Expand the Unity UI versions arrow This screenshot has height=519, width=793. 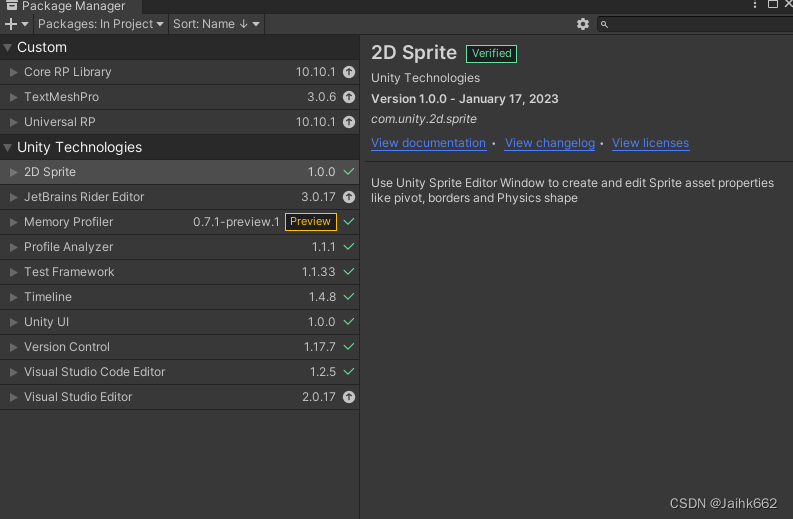14,322
